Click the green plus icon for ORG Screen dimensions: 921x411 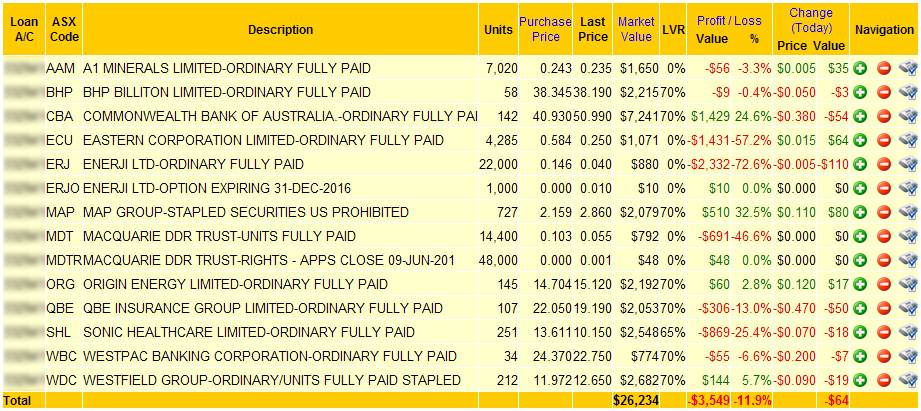pos(861,284)
